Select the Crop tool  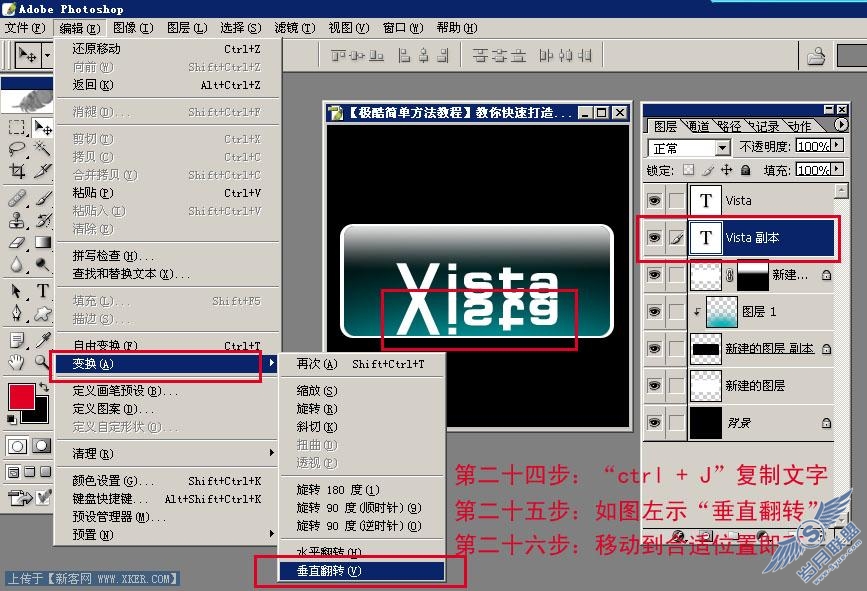point(17,171)
